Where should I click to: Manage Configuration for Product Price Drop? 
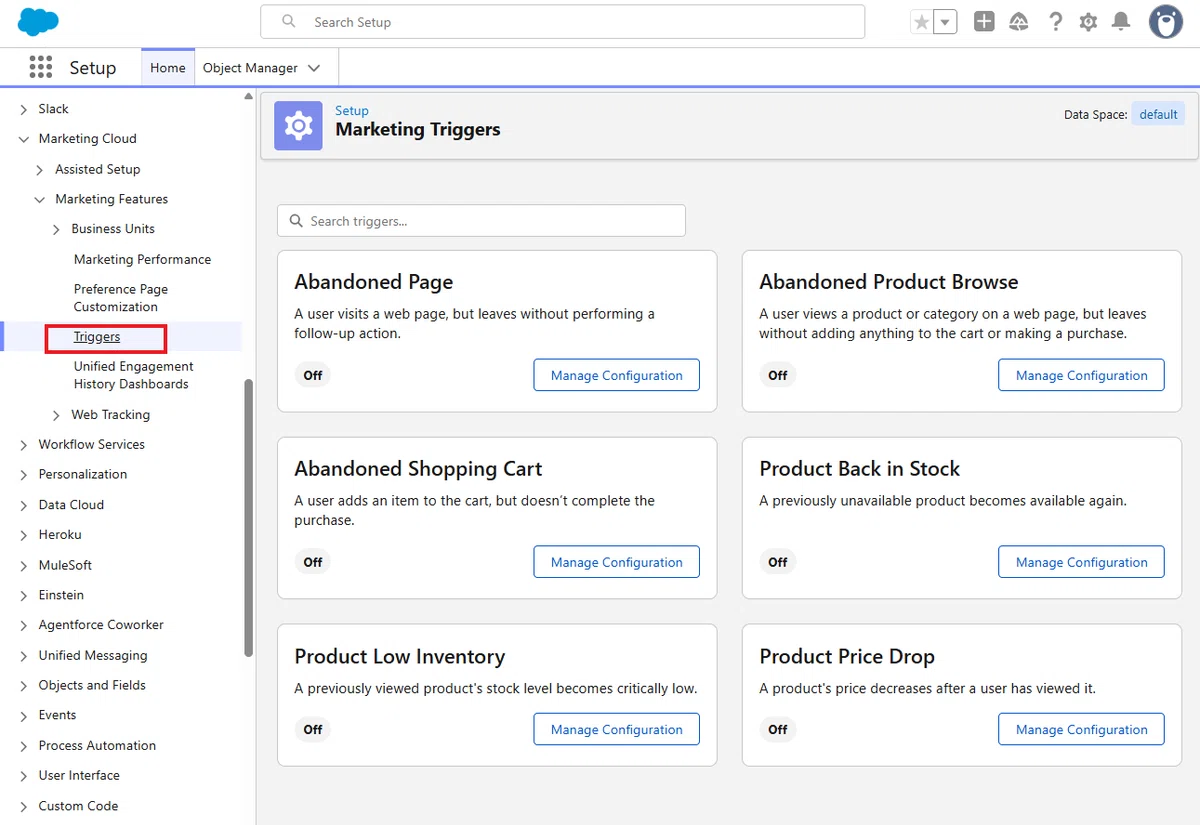pyautogui.click(x=1081, y=729)
